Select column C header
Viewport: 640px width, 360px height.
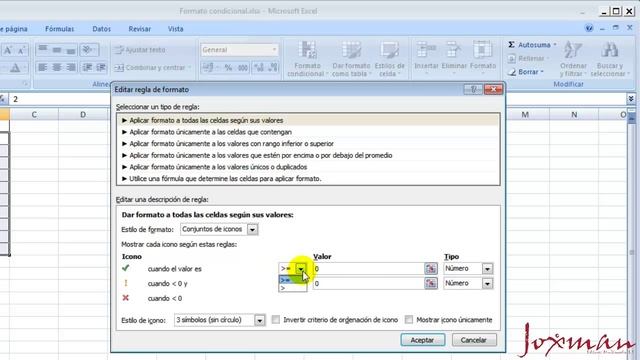pos(34,115)
